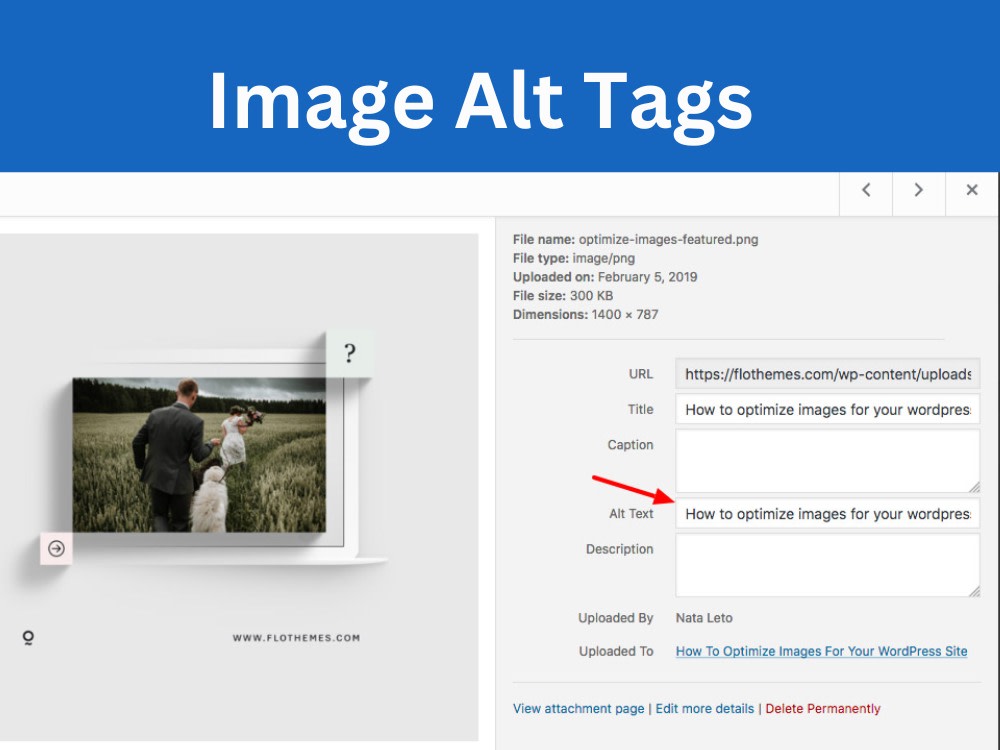Click the Uploaded on February 5, 2019 text
The height and width of the screenshot is (750, 1000).
[605, 277]
